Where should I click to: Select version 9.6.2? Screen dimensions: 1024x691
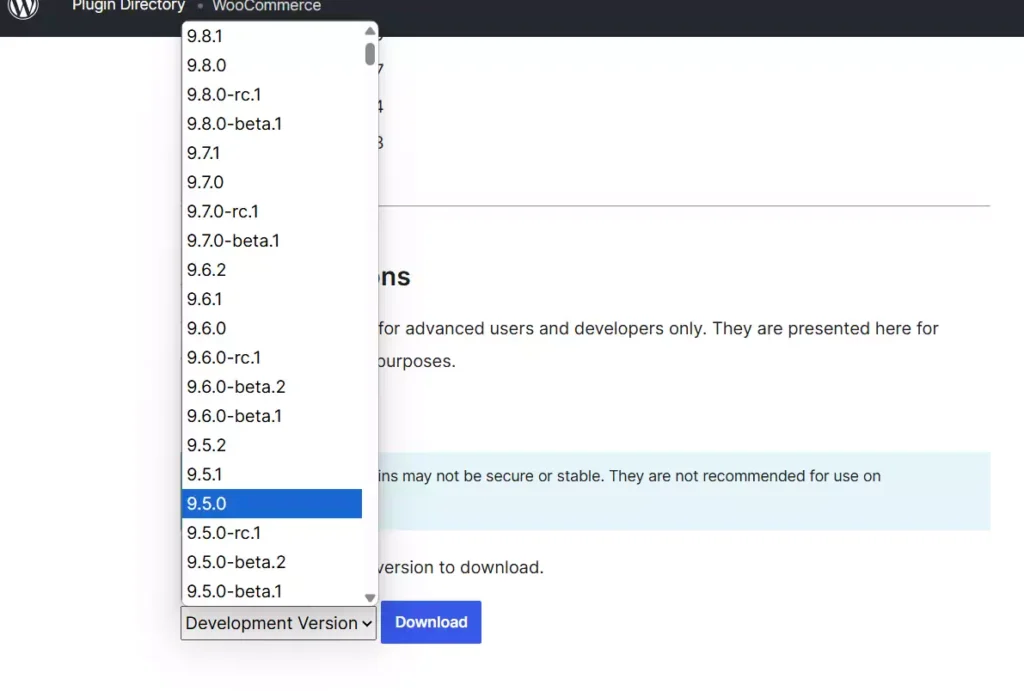pos(272,270)
